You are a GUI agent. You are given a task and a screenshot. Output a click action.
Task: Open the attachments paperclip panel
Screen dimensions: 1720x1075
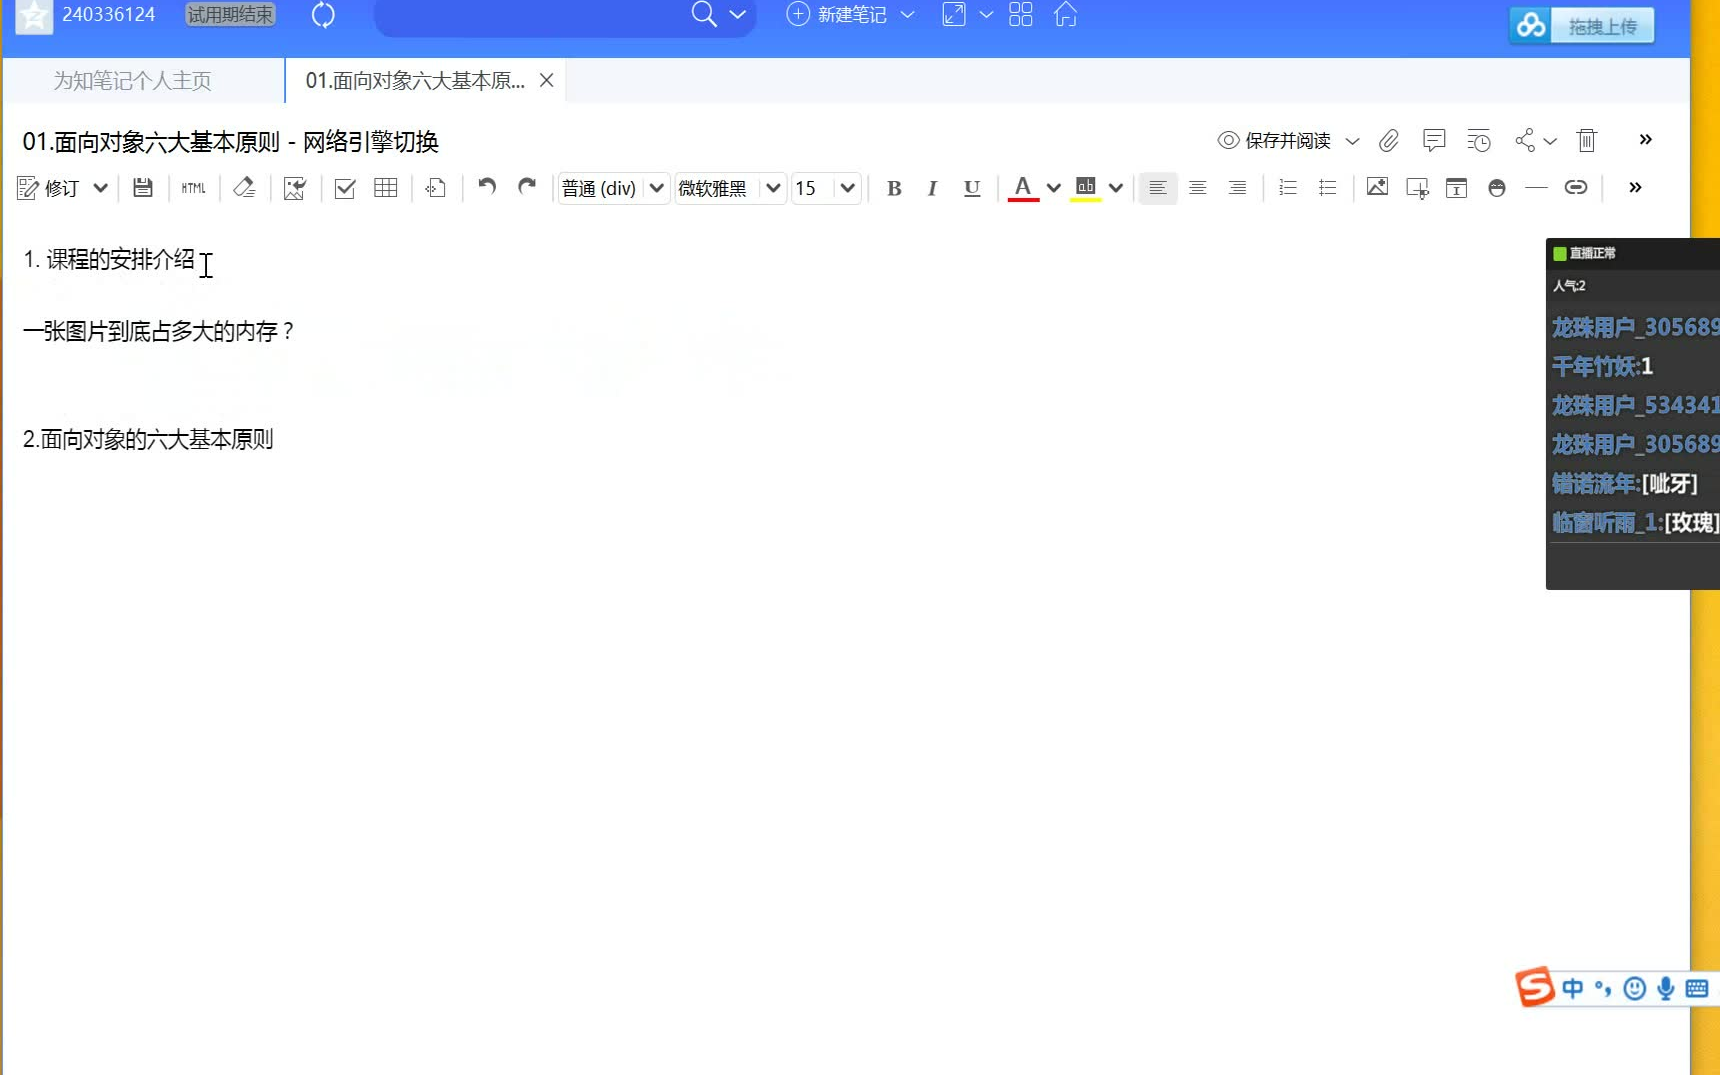(1388, 141)
